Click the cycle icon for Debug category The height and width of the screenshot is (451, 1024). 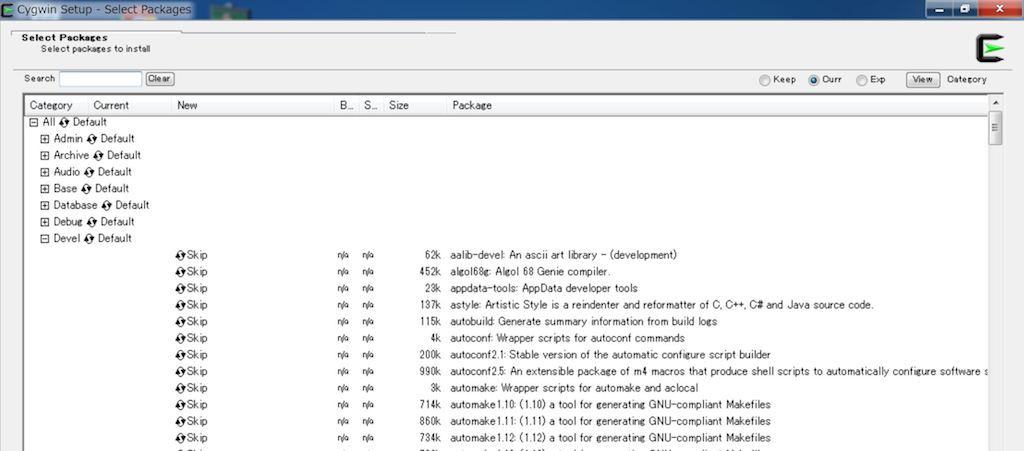pos(91,222)
